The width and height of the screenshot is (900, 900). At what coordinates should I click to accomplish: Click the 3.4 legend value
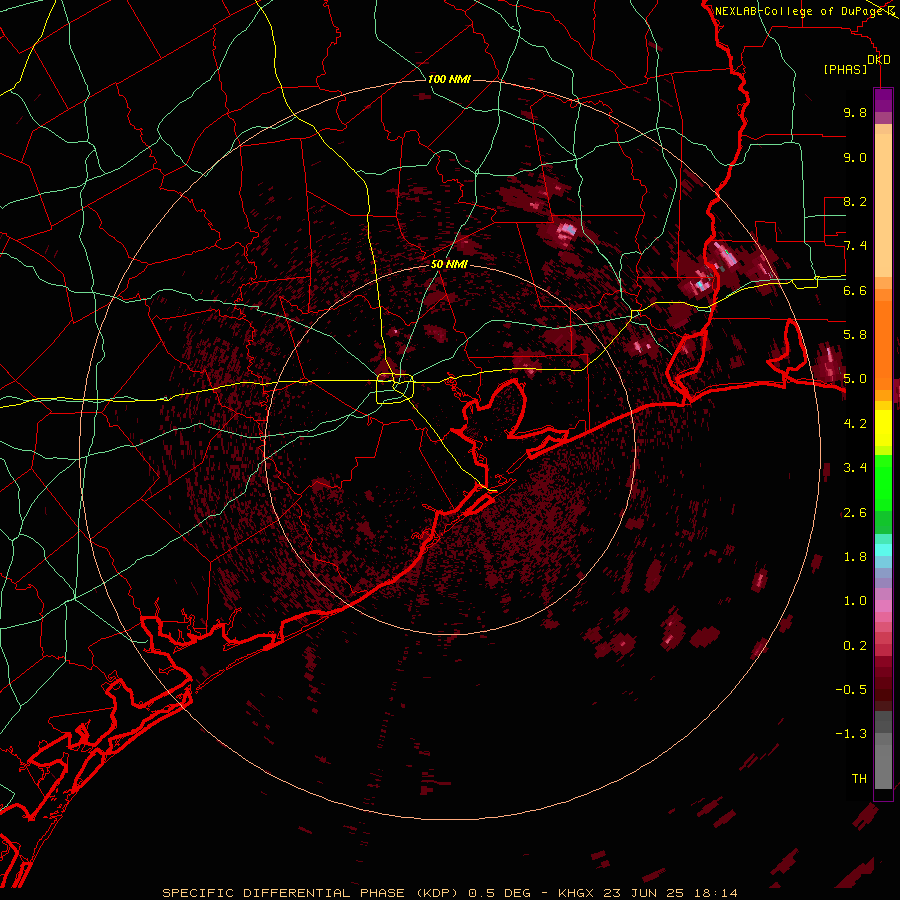pyautogui.click(x=855, y=468)
